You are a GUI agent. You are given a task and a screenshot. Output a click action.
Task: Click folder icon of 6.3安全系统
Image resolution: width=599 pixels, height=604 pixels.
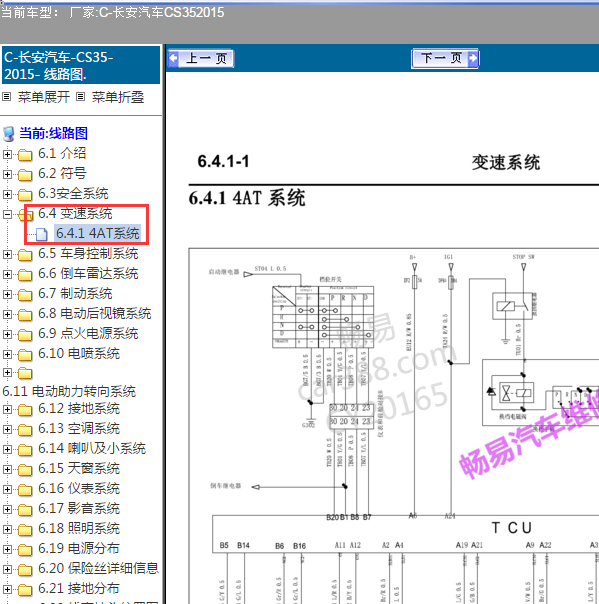tap(25, 195)
